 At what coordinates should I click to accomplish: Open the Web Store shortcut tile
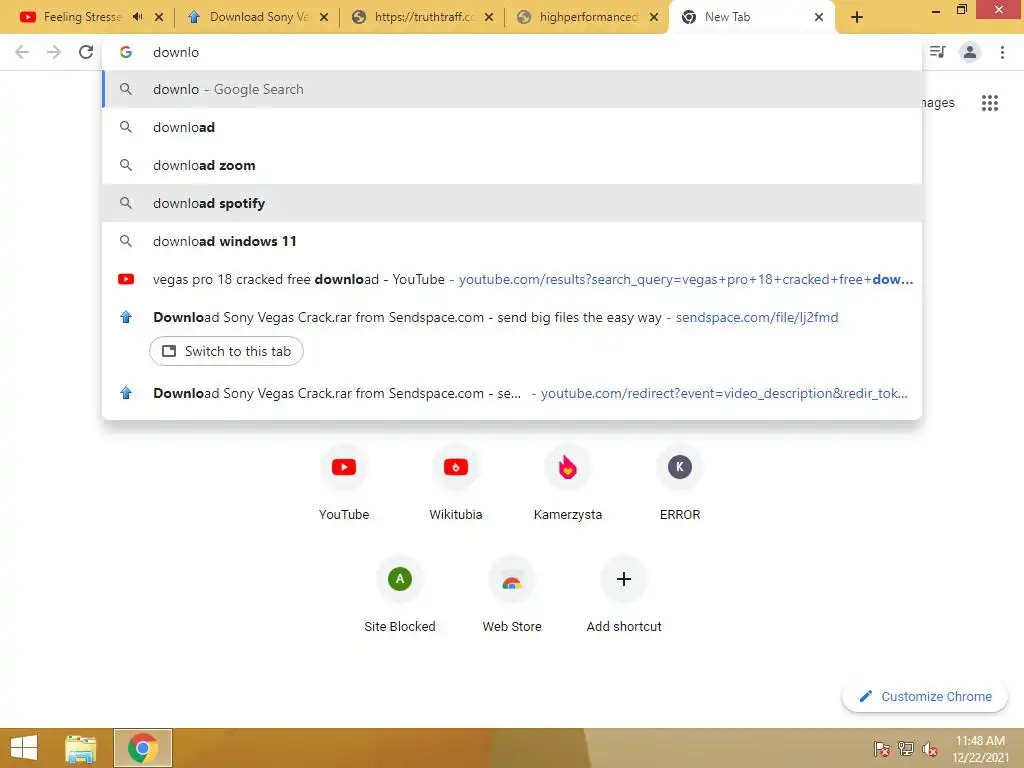click(x=512, y=596)
